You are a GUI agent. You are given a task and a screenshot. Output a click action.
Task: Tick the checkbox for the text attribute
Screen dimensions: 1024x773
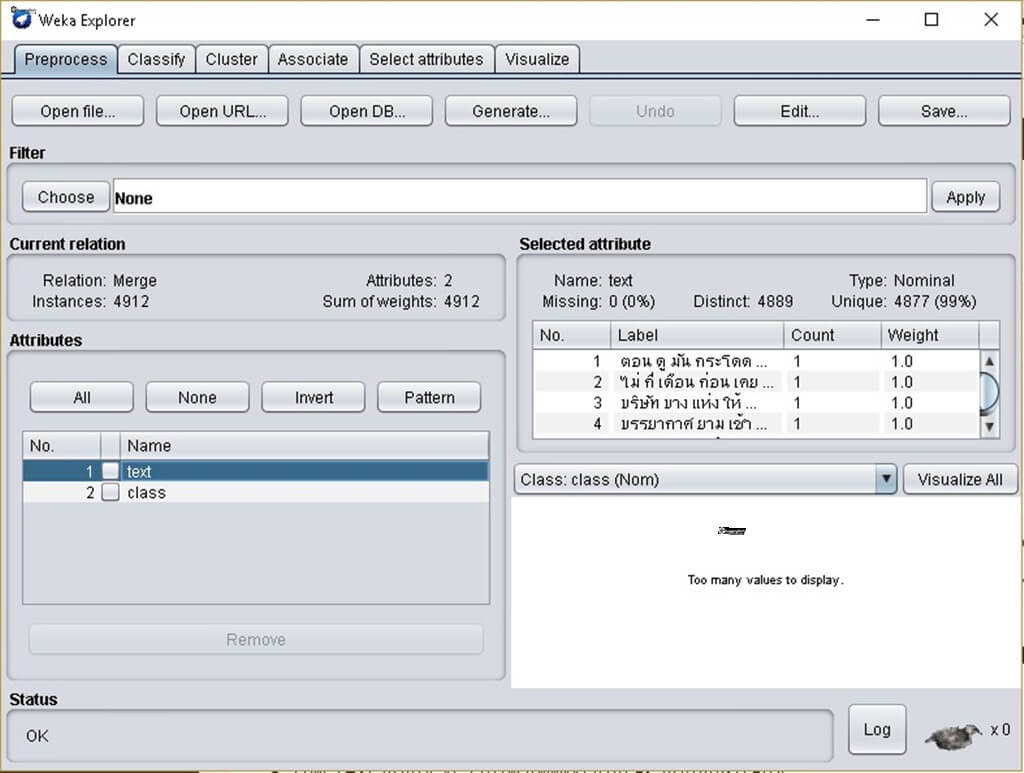pyautogui.click(x=110, y=471)
